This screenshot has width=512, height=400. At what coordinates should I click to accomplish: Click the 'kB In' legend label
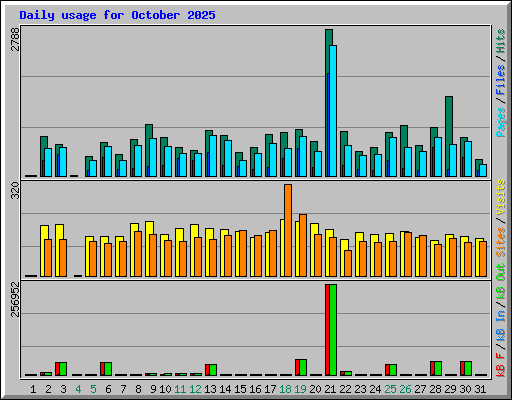(x=501, y=325)
